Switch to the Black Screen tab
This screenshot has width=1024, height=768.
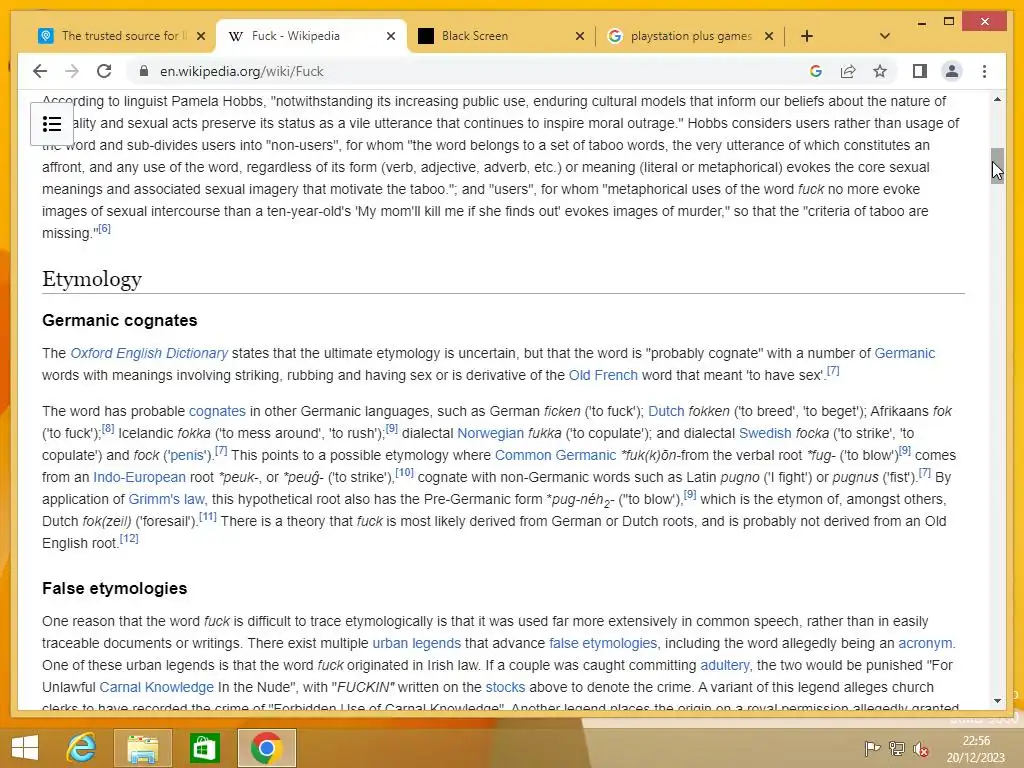[x=501, y=36]
